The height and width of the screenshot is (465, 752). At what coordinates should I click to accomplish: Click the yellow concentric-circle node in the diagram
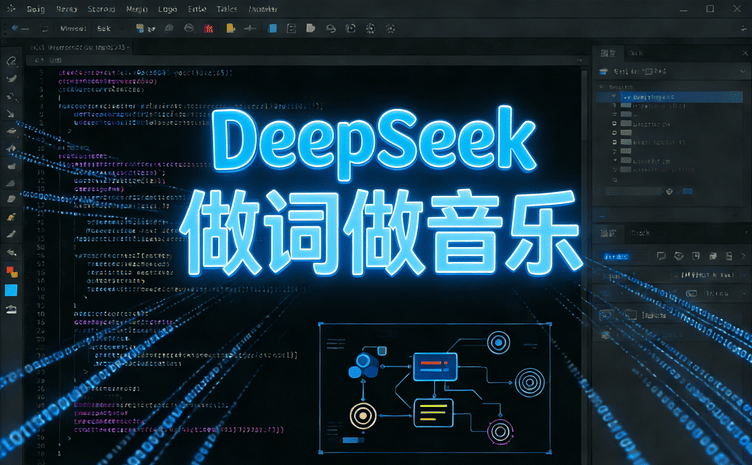[363, 416]
